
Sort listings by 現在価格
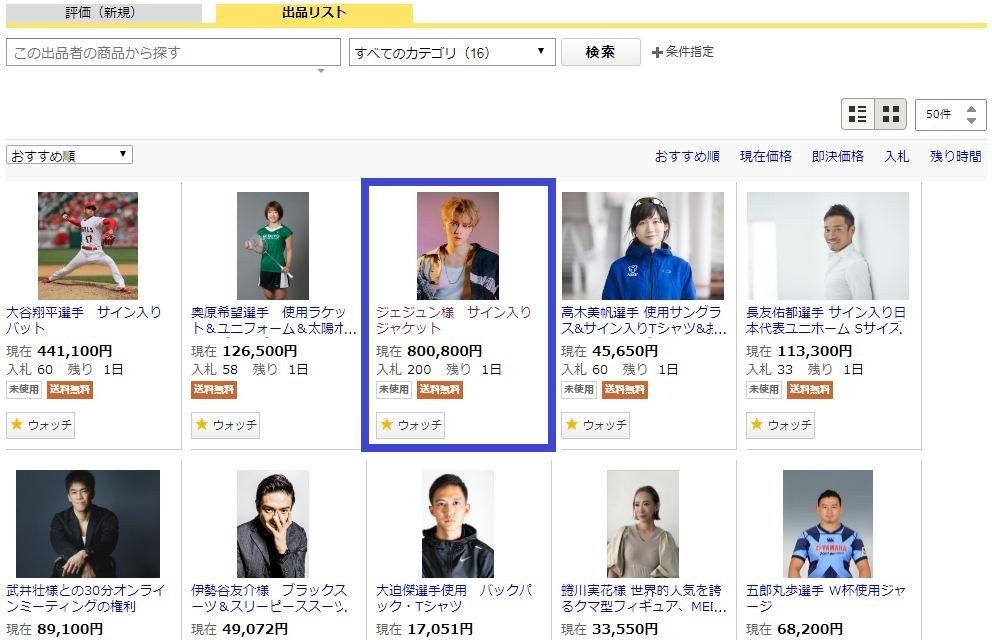coord(766,156)
